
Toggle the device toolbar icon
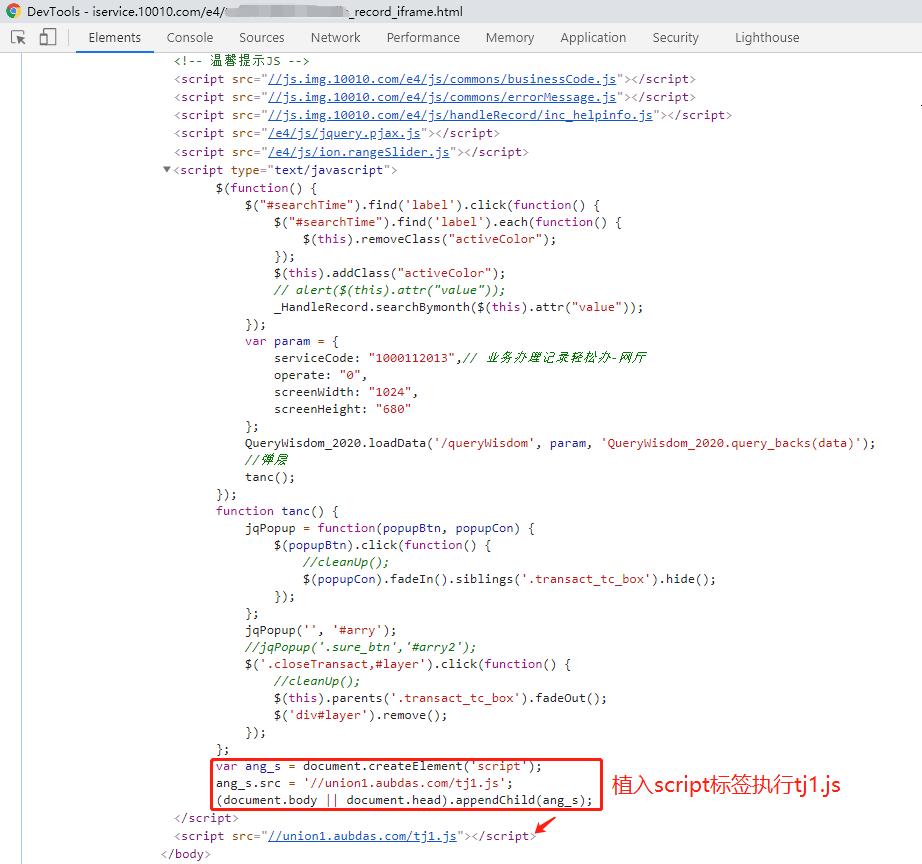48,38
